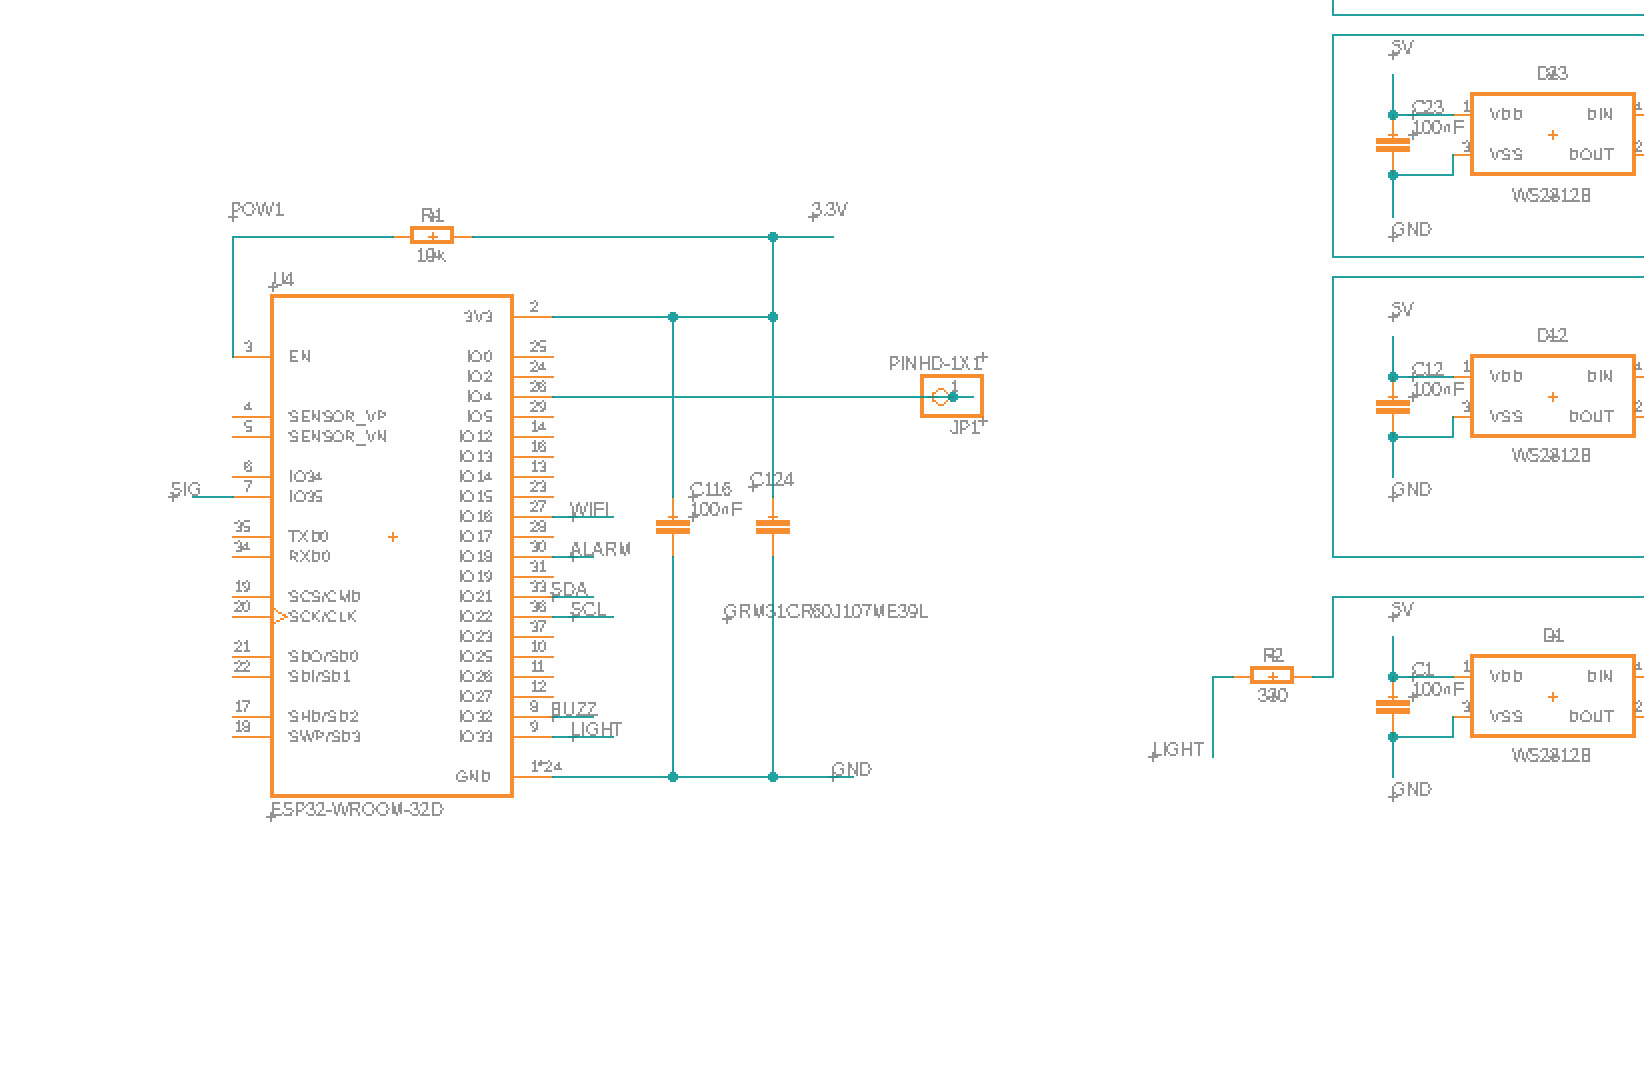Click the WS2812B label under D23
The height and width of the screenshot is (1076, 1644).
(1551, 196)
